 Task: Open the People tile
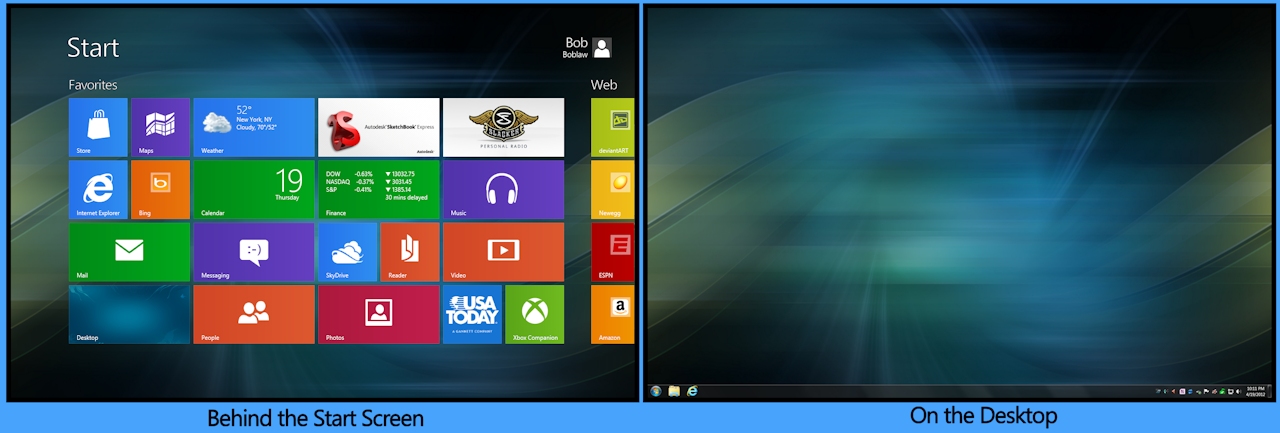(254, 314)
